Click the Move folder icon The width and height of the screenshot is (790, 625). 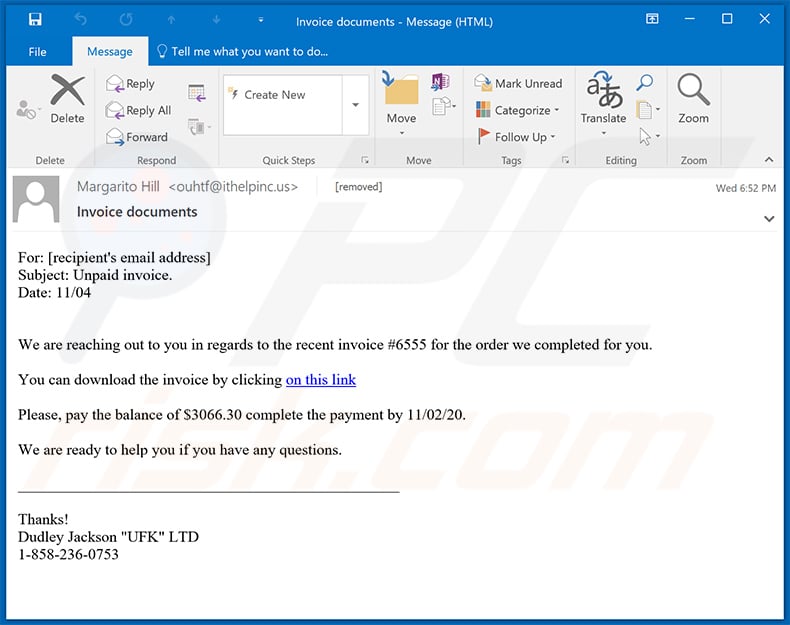point(401,98)
